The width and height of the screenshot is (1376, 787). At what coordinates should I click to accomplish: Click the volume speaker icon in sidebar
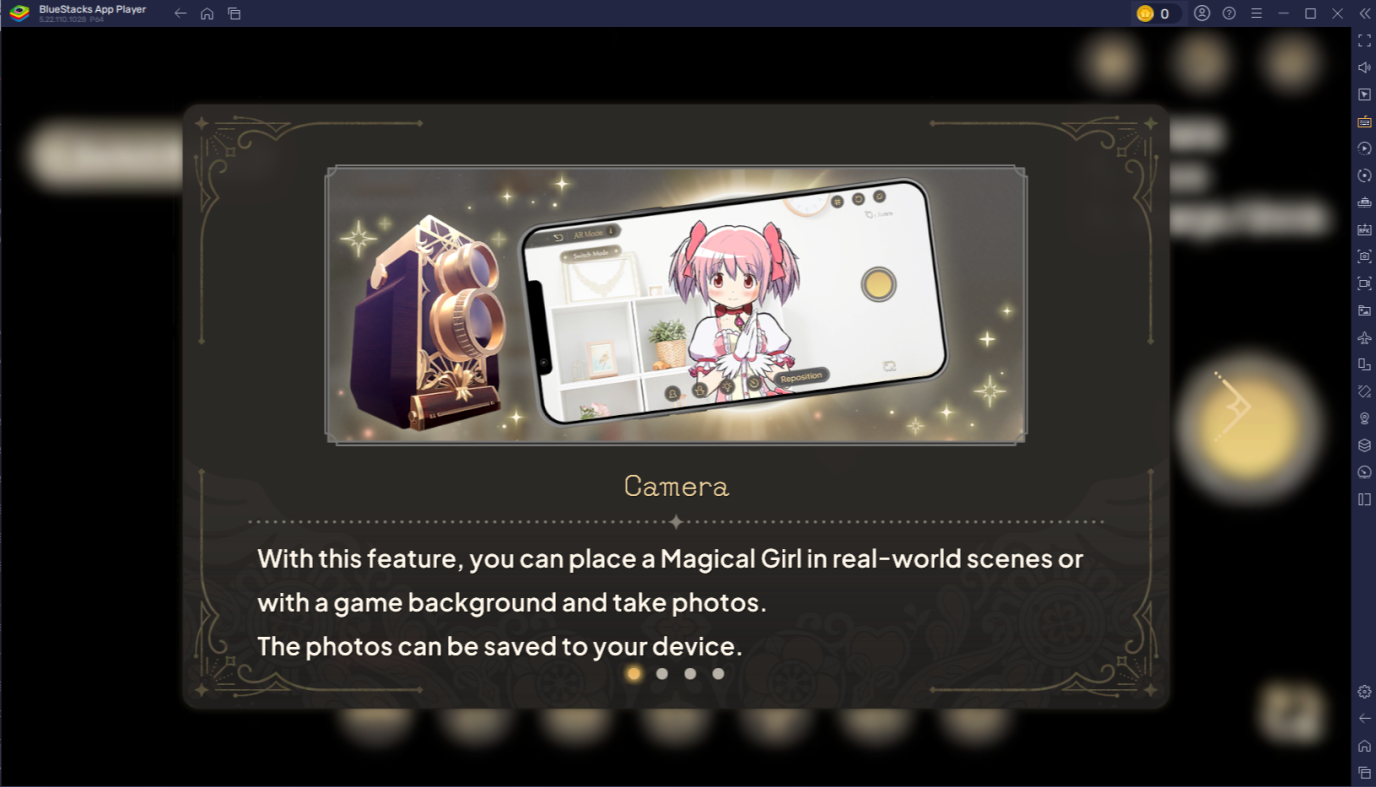[1364, 67]
